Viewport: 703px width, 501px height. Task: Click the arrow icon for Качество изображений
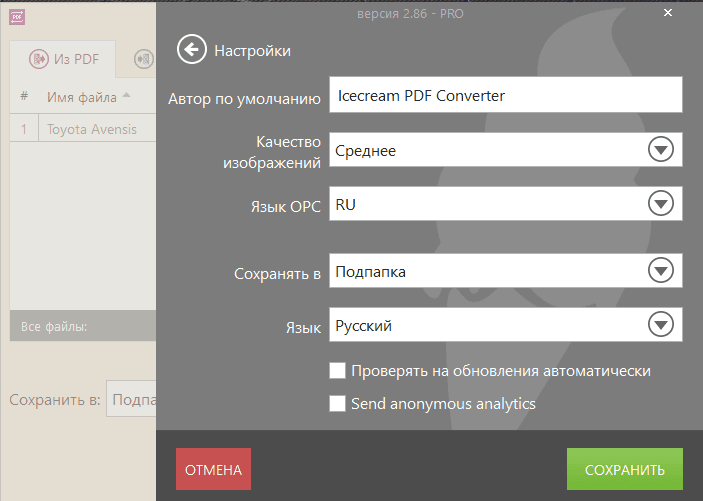click(660, 151)
